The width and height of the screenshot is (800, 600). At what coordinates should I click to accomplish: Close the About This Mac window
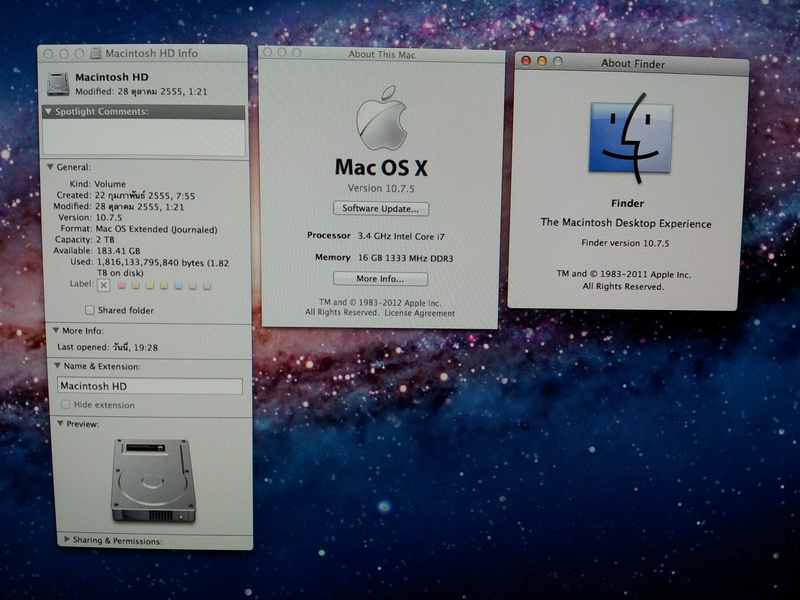[267, 52]
